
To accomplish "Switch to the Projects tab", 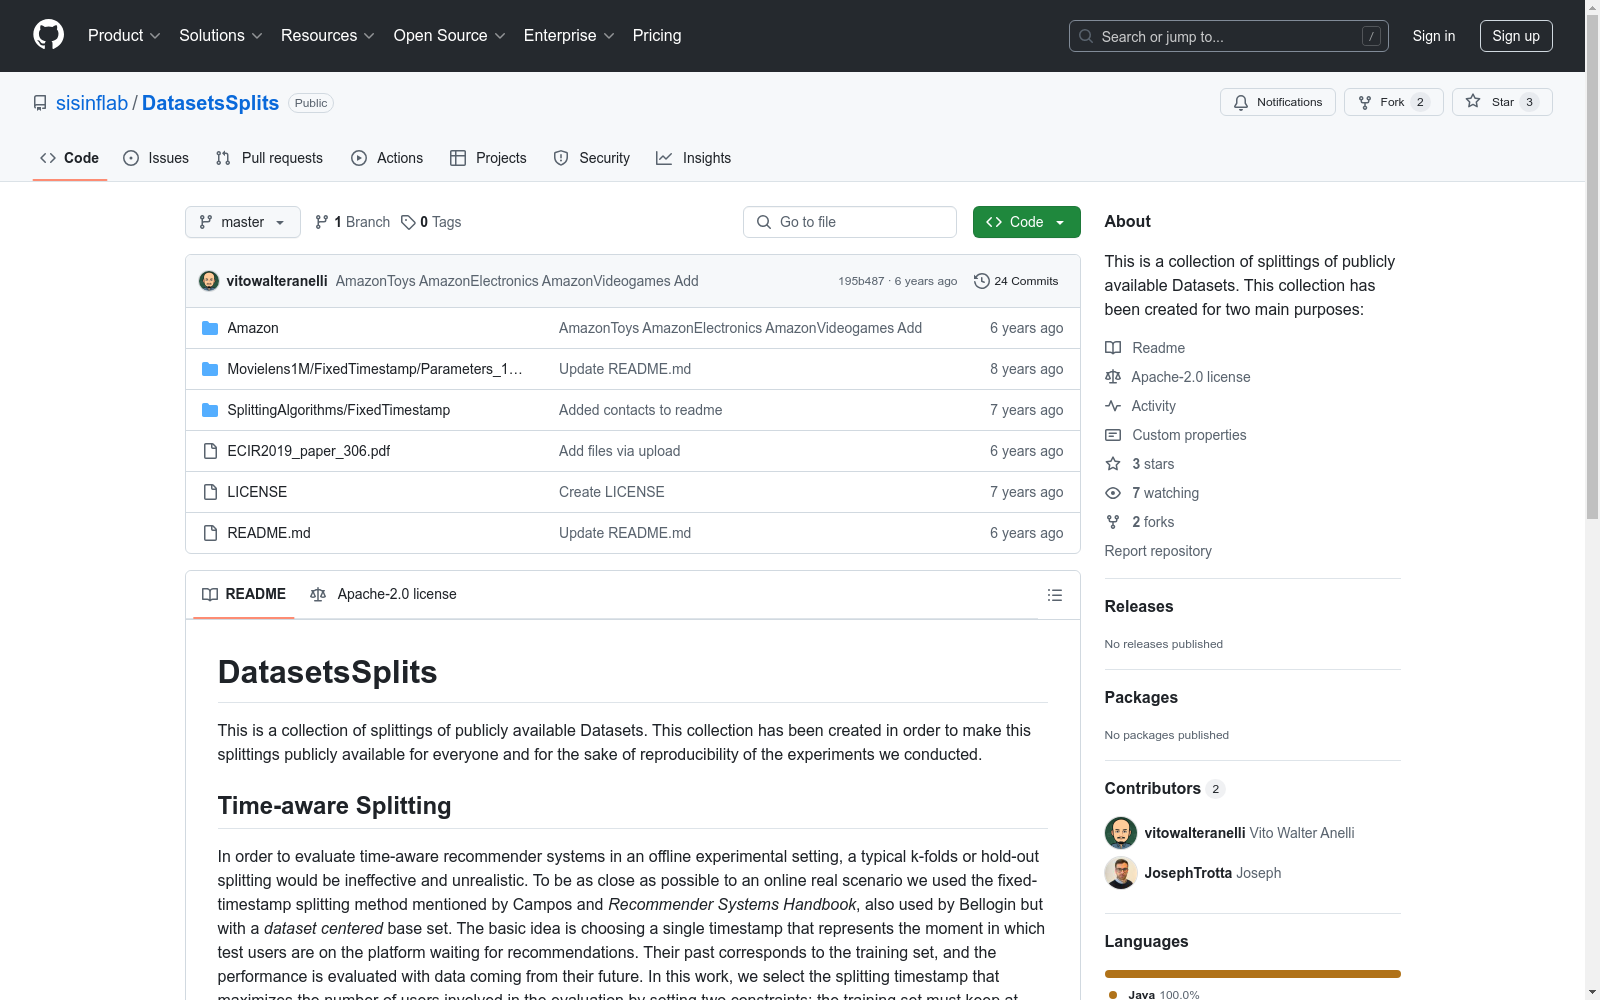I will tap(488, 158).
